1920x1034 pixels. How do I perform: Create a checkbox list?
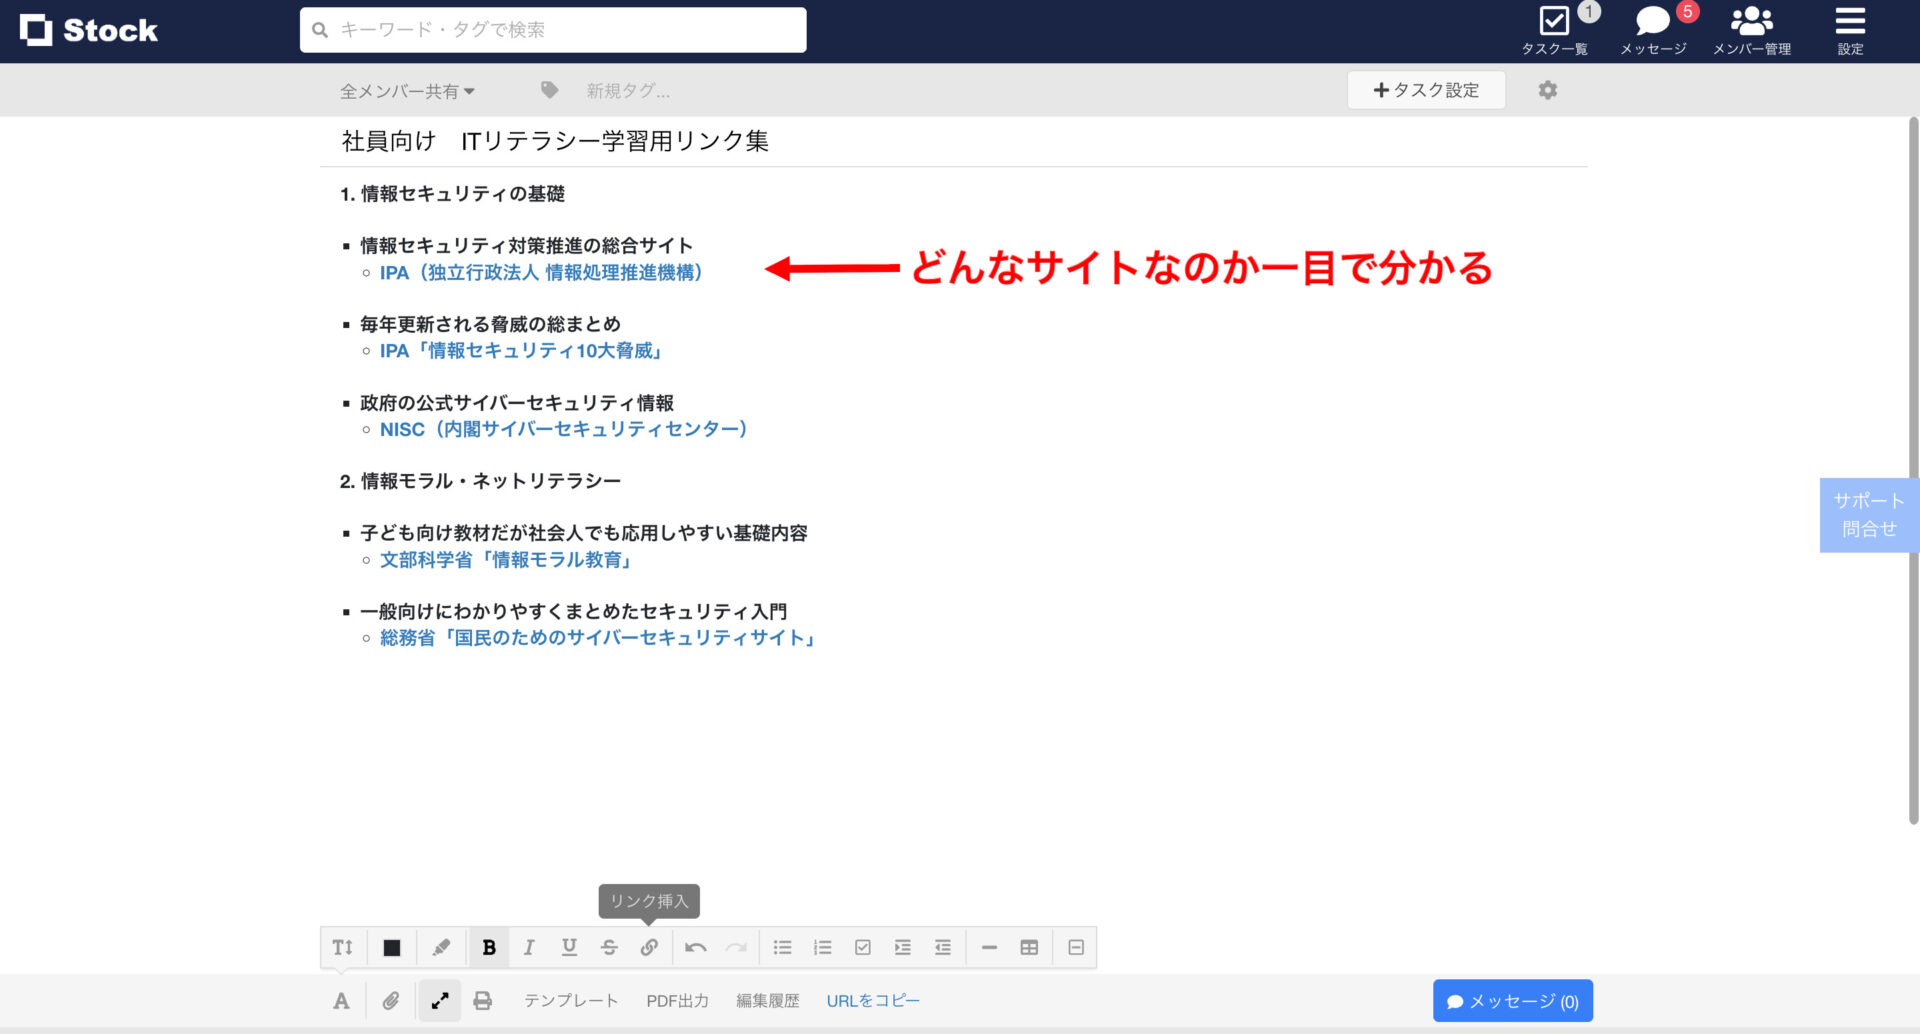coord(863,947)
